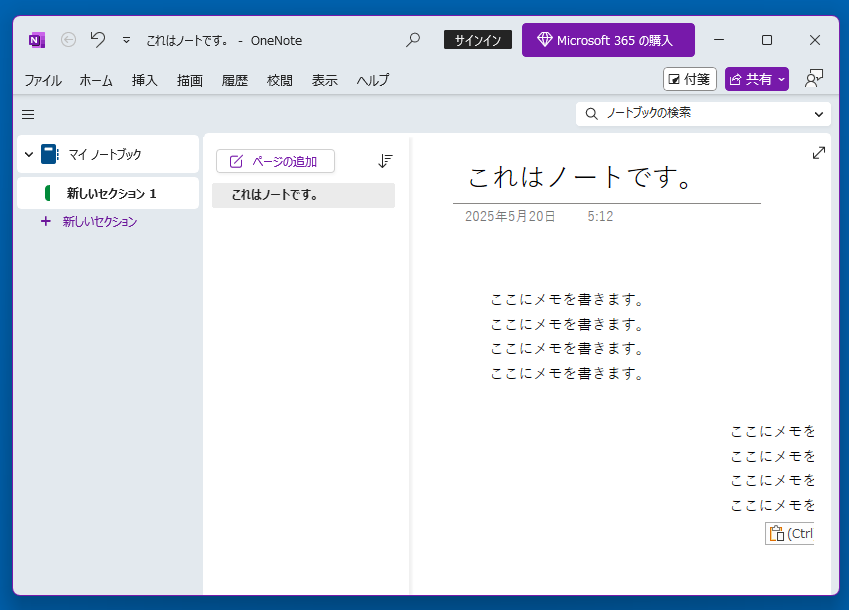Click the 付箋 sticky notes button
Screen dimensions: 849x610
tap(690, 79)
